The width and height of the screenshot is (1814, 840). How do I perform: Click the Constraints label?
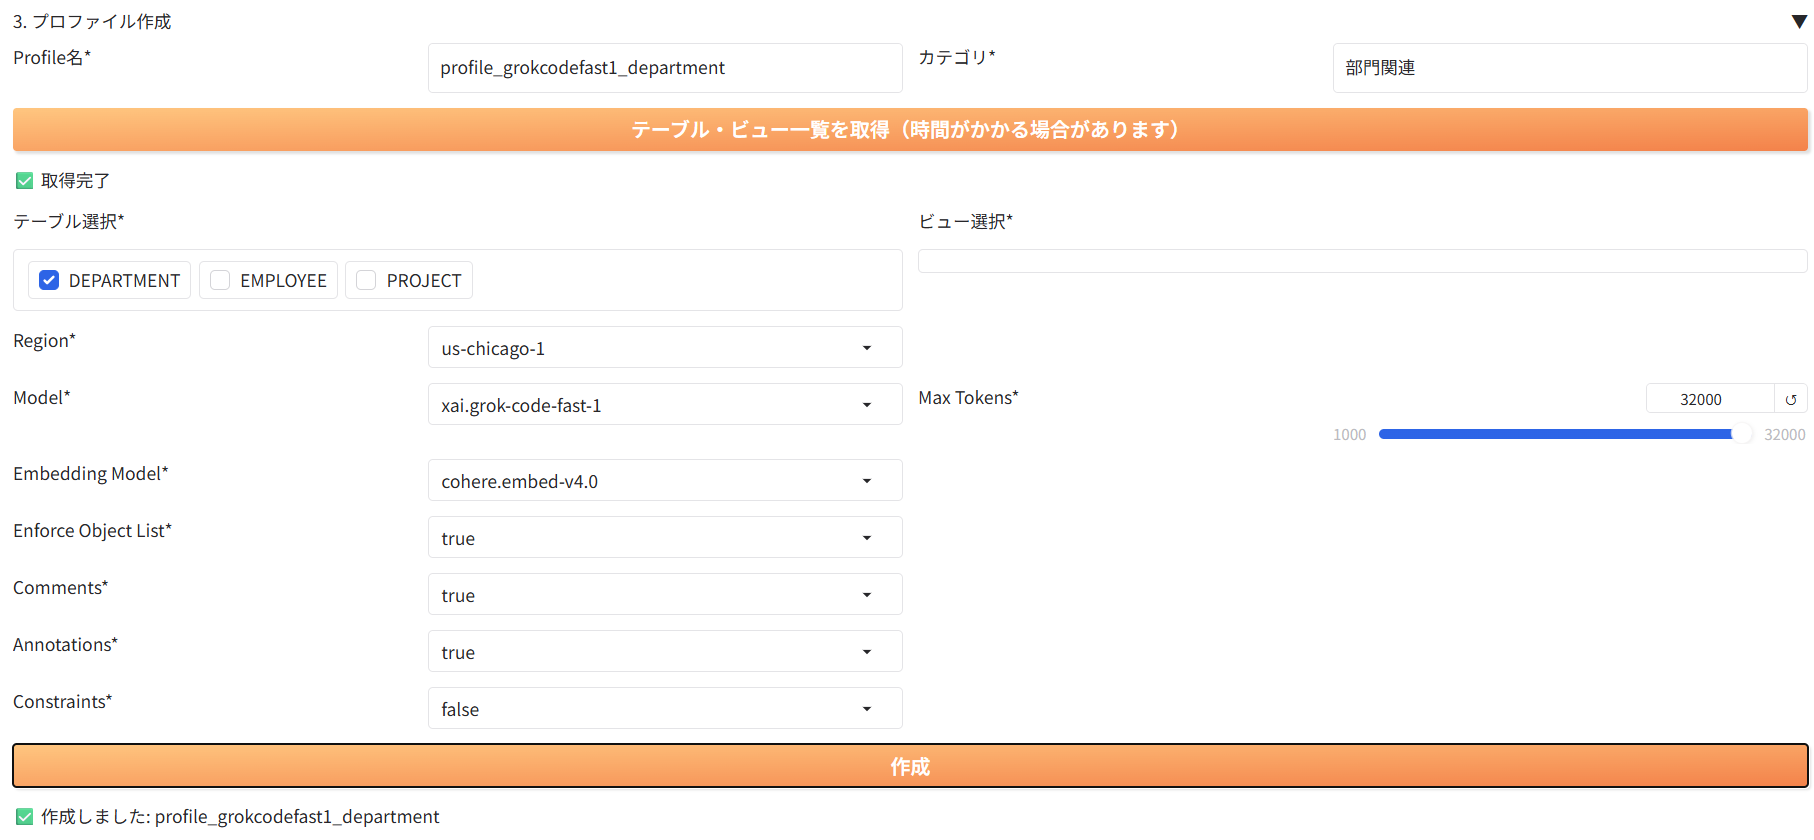coord(63,702)
